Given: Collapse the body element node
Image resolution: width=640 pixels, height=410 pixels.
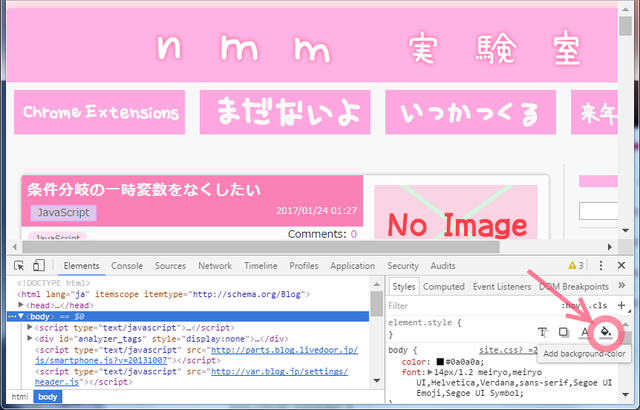Looking at the screenshot, I should coord(21,316).
